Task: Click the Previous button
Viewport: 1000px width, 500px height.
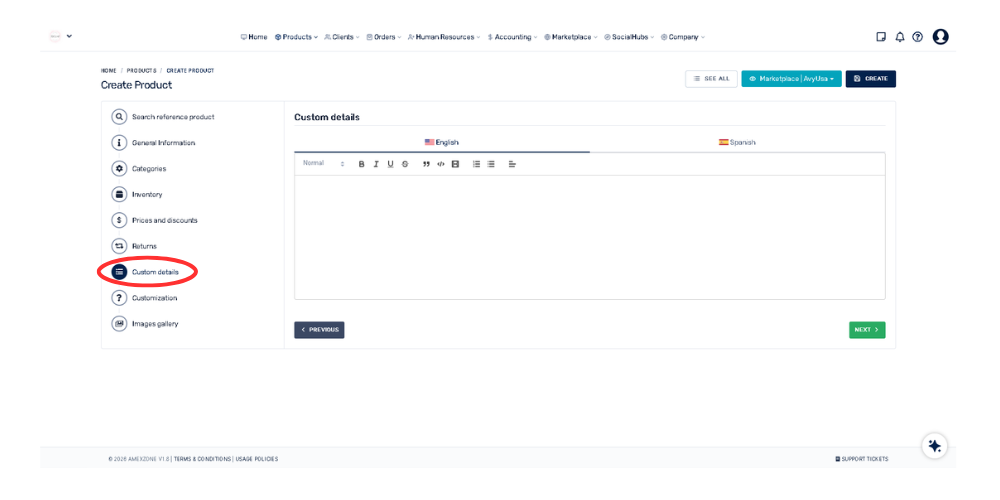Action: pyautogui.click(x=319, y=329)
